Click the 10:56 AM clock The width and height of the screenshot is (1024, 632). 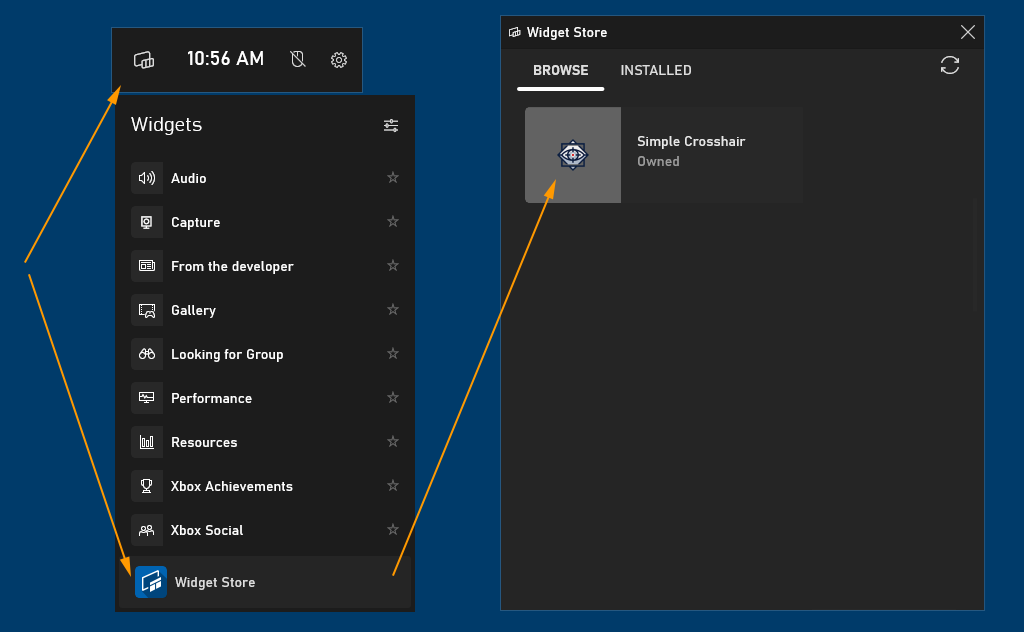pos(225,59)
